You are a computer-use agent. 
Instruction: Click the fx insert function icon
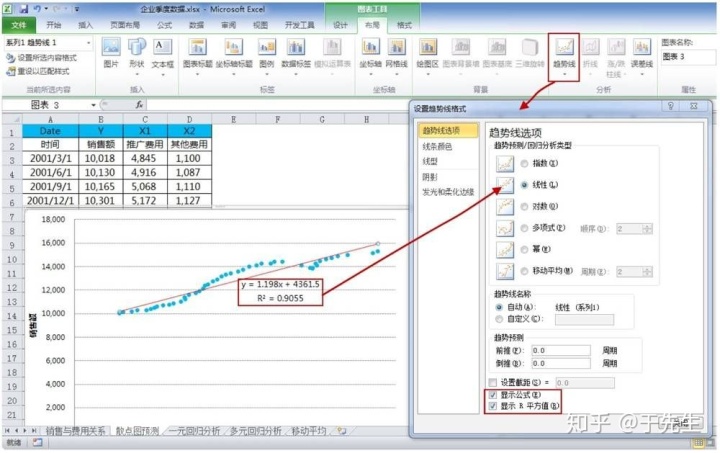tap(139, 105)
